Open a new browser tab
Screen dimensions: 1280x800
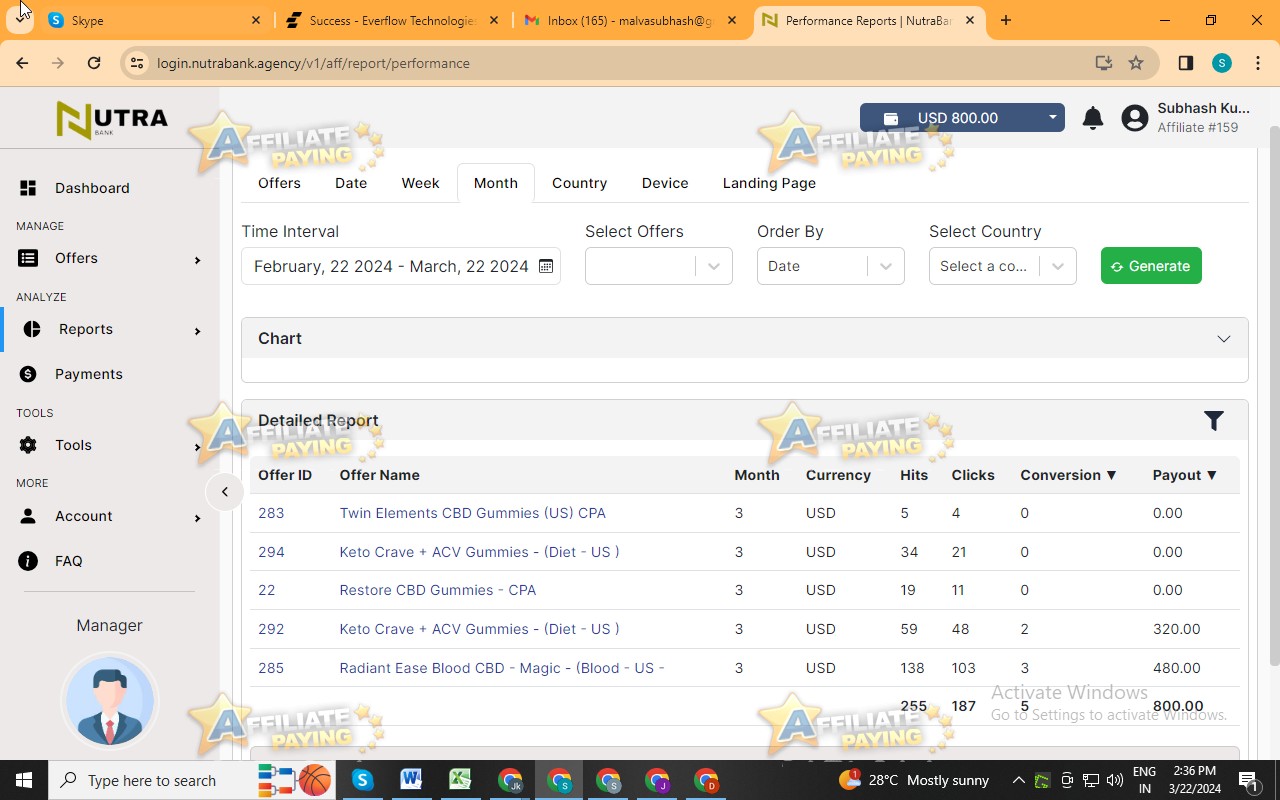1006,20
